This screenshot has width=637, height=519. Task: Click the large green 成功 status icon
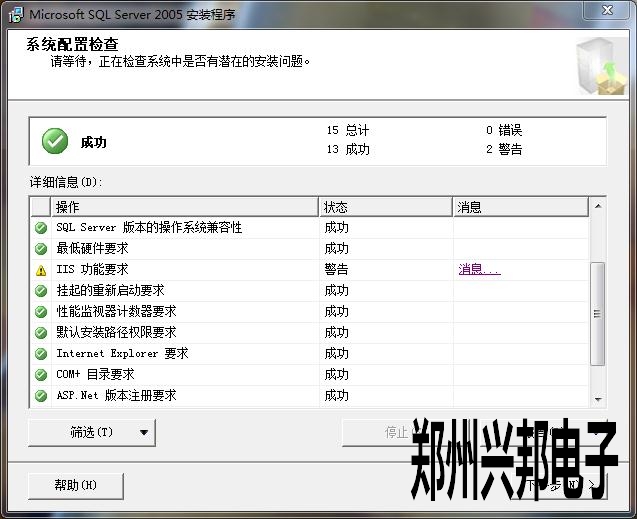[55, 142]
